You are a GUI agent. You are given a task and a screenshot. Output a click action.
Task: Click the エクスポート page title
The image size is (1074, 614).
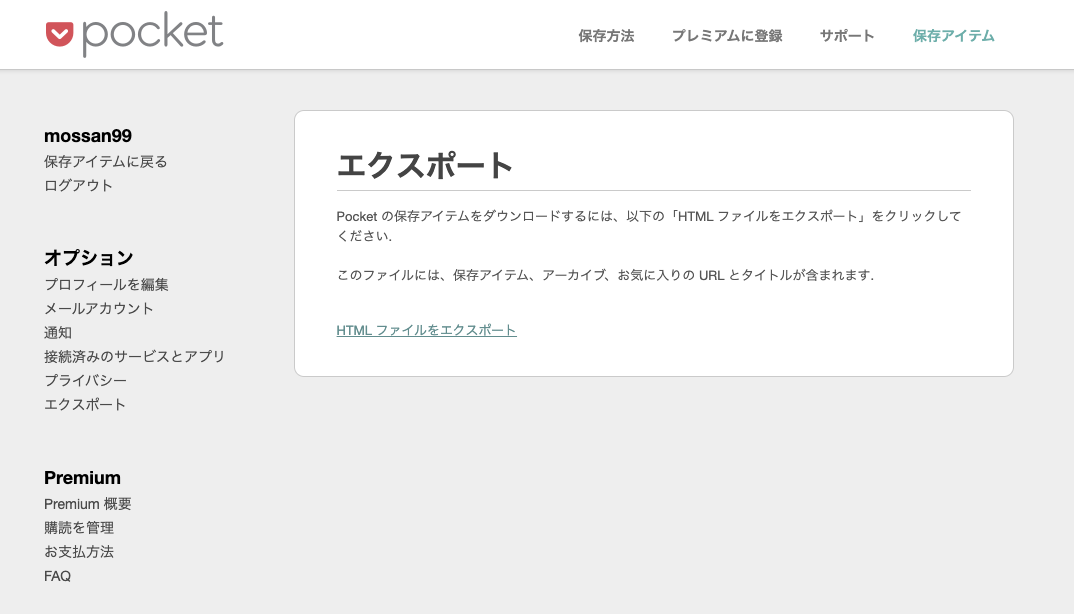click(x=425, y=165)
